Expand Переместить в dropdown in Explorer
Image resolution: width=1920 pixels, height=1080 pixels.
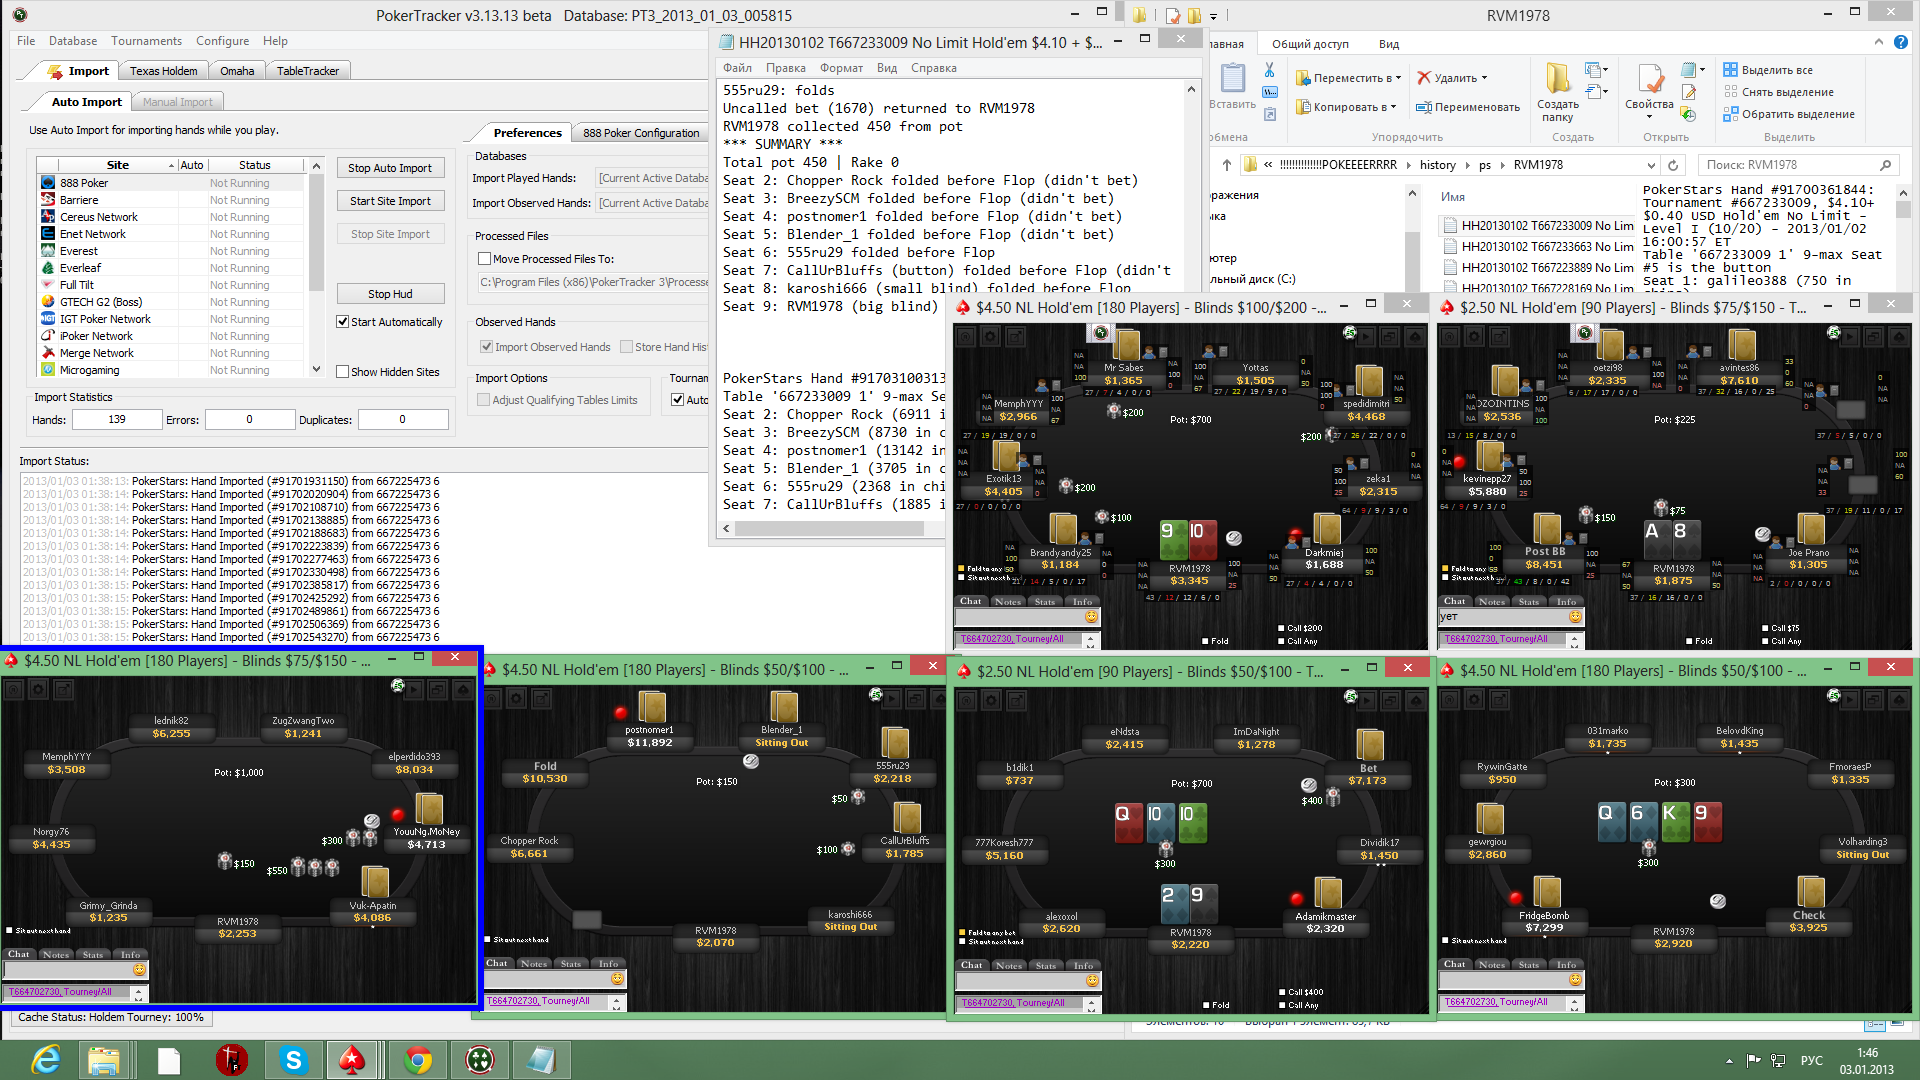(1397, 78)
